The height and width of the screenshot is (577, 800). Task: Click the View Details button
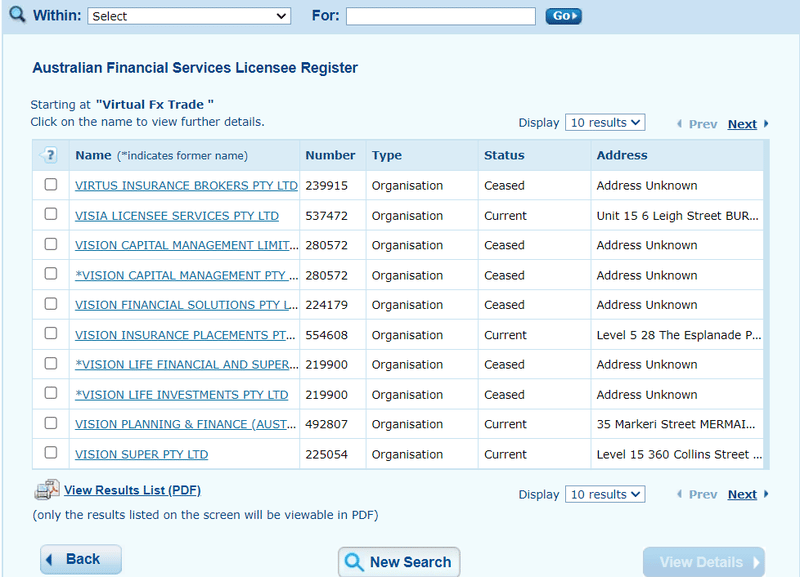pyautogui.click(x=704, y=562)
